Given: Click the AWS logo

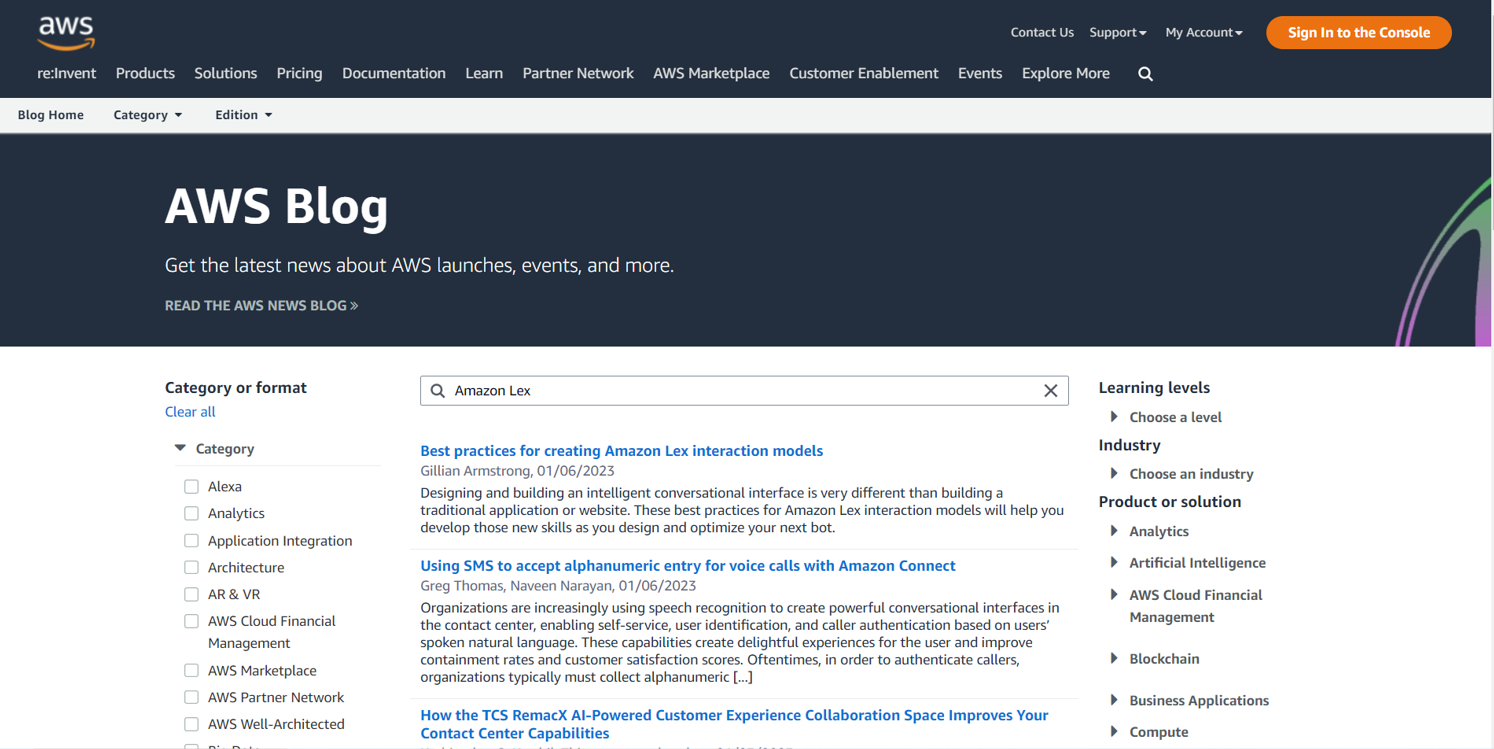Looking at the screenshot, I should (66, 32).
